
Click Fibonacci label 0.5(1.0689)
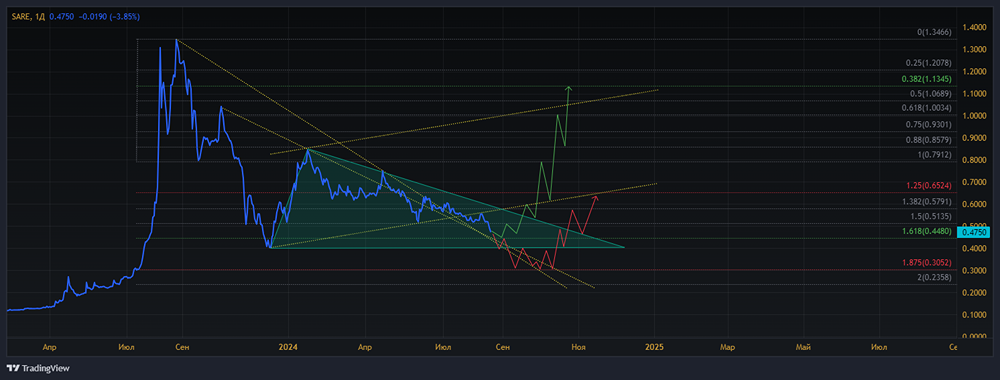931,94
